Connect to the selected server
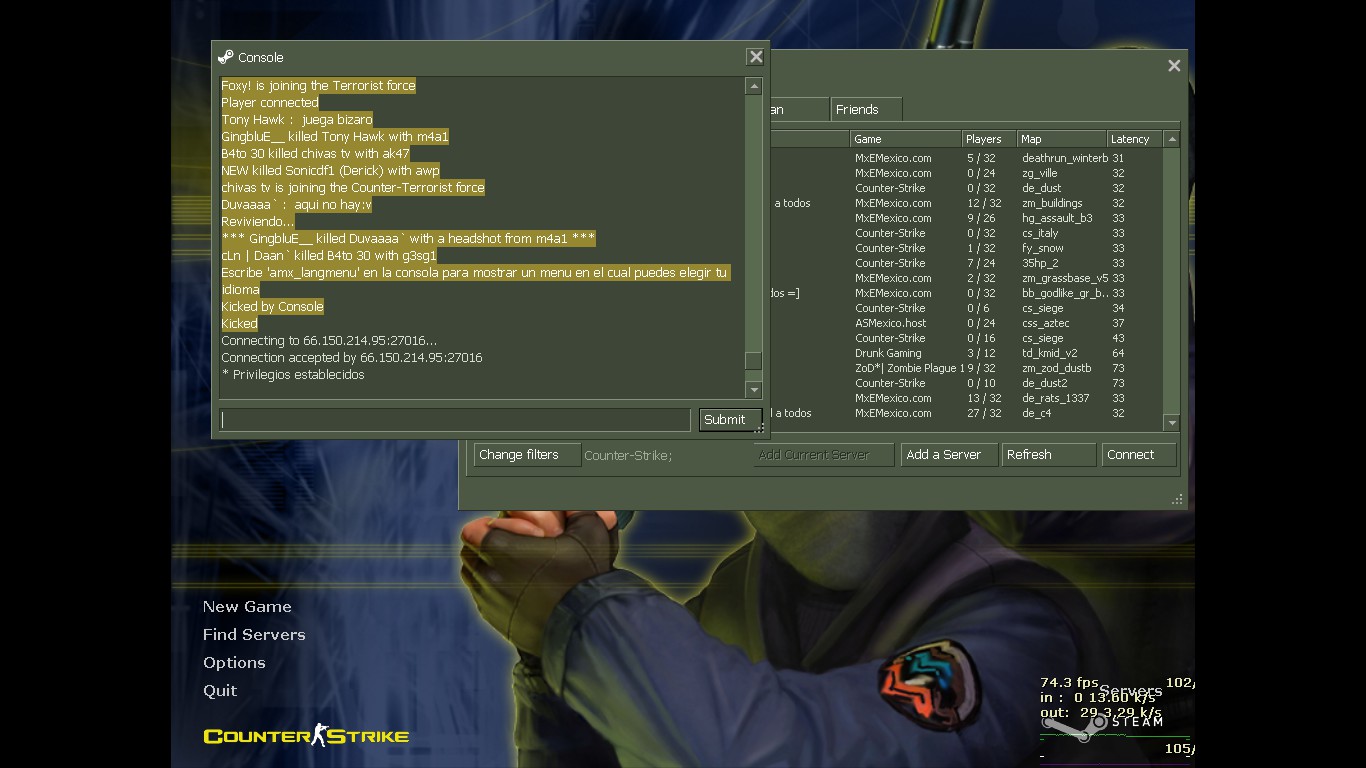 (x=1139, y=455)
